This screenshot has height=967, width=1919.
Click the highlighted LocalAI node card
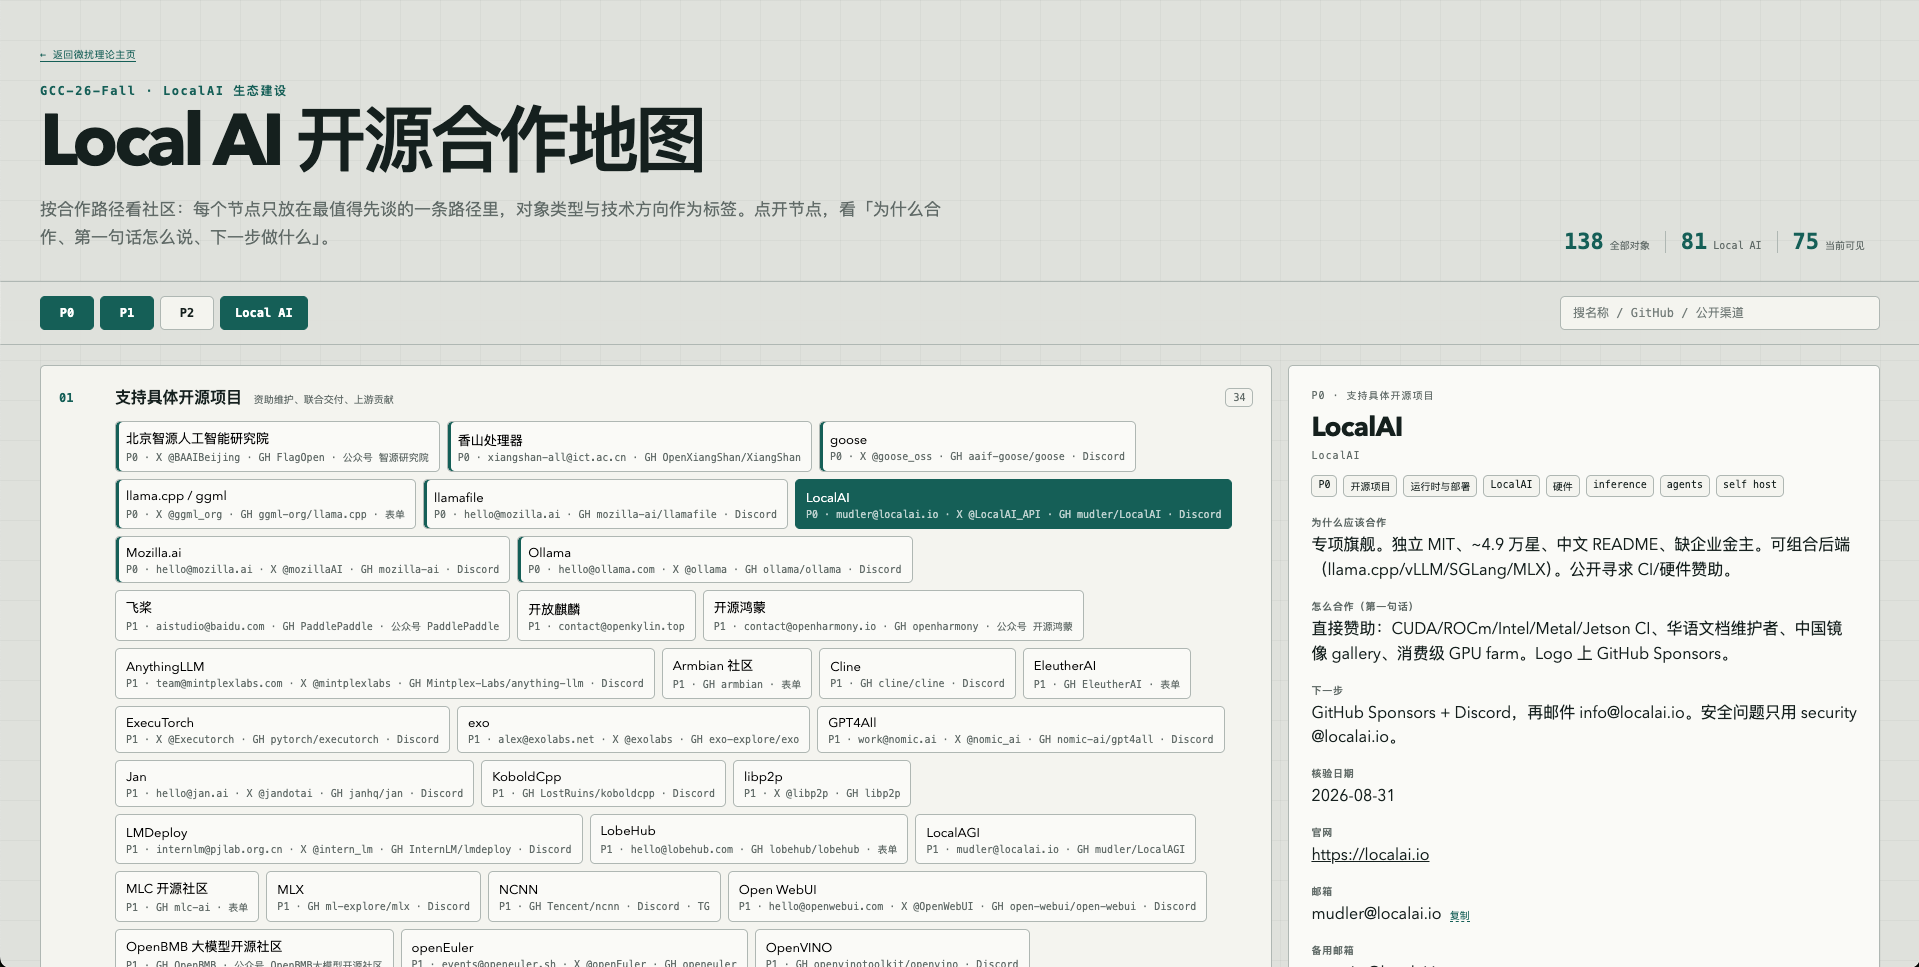click(1013, 504)
